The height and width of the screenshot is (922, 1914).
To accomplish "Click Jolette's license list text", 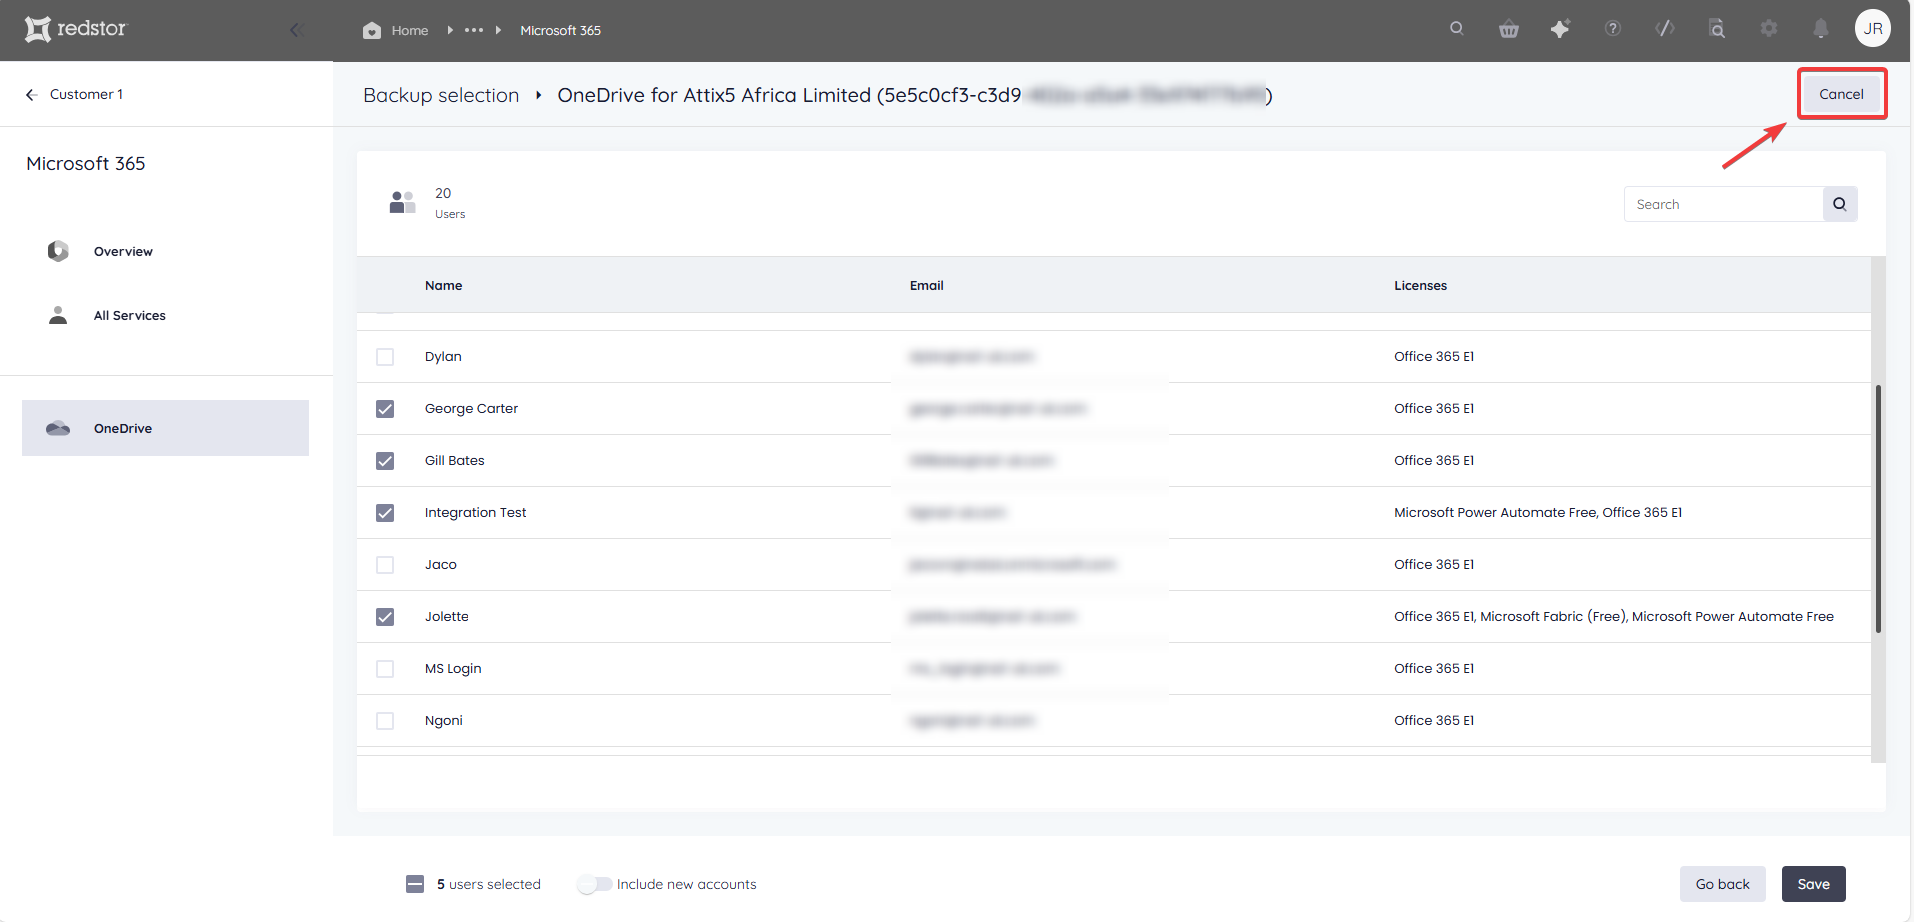I will click(x=1614, y=616).
